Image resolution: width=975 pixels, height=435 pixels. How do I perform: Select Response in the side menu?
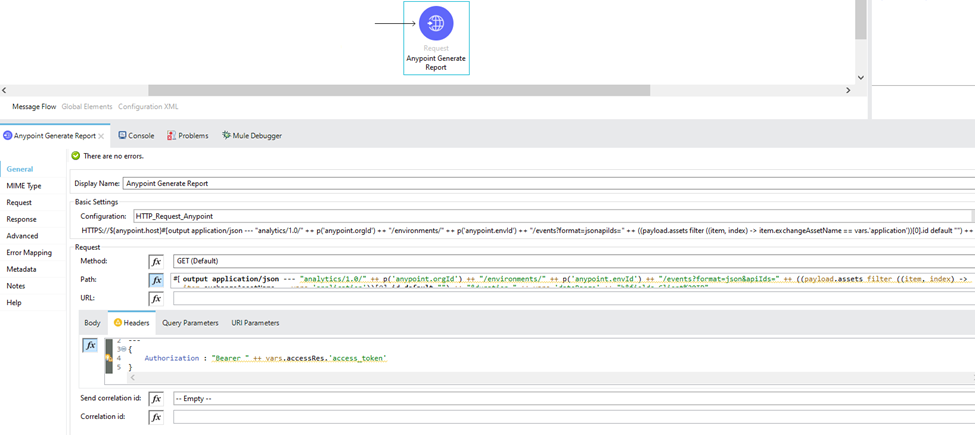tap(21, 219)
